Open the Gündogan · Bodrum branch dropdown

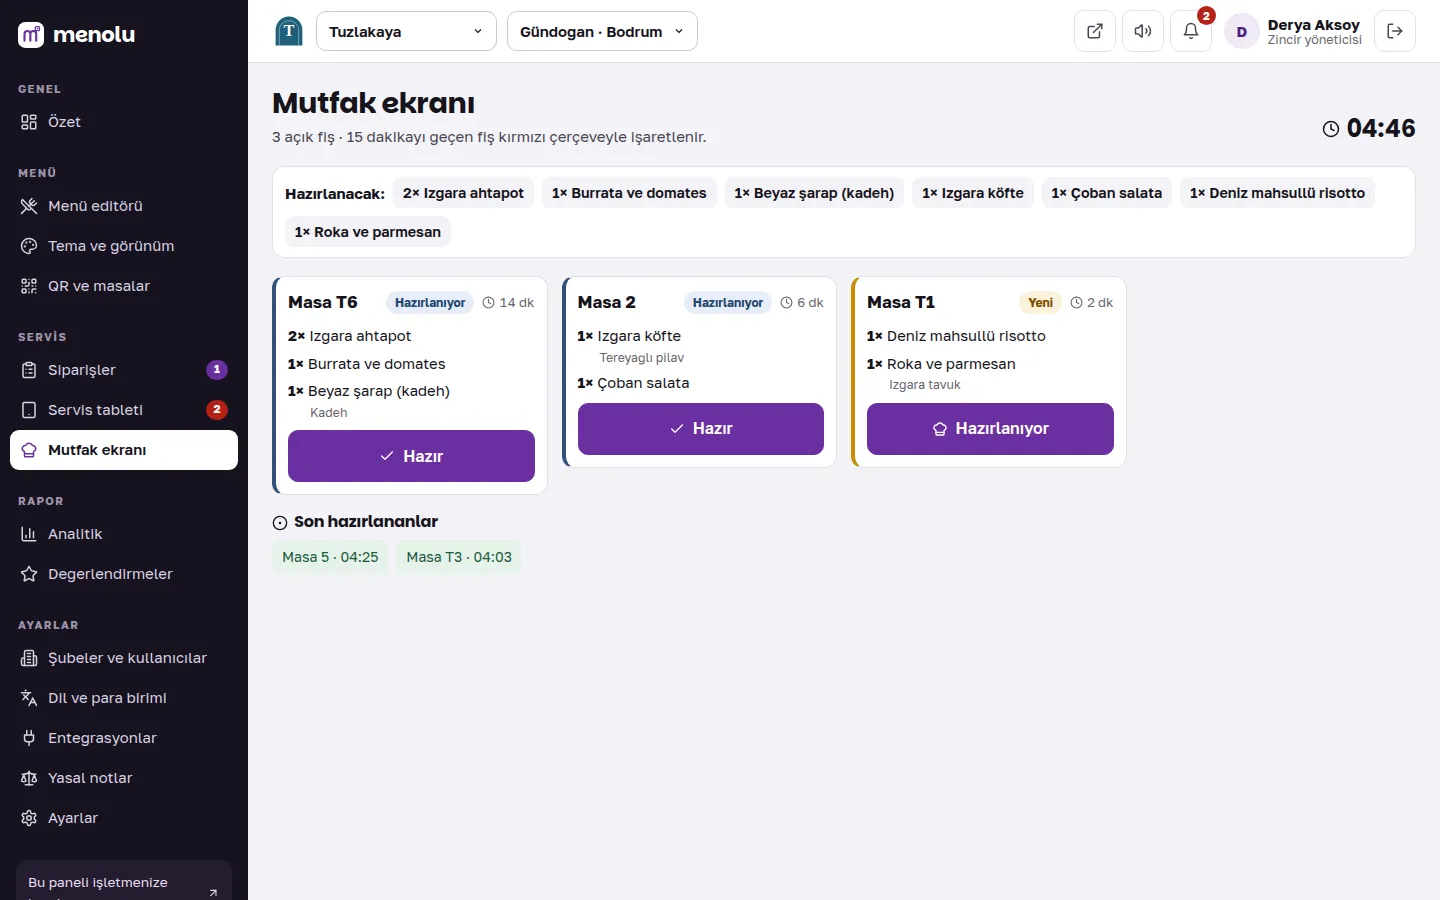coord(602,31)
